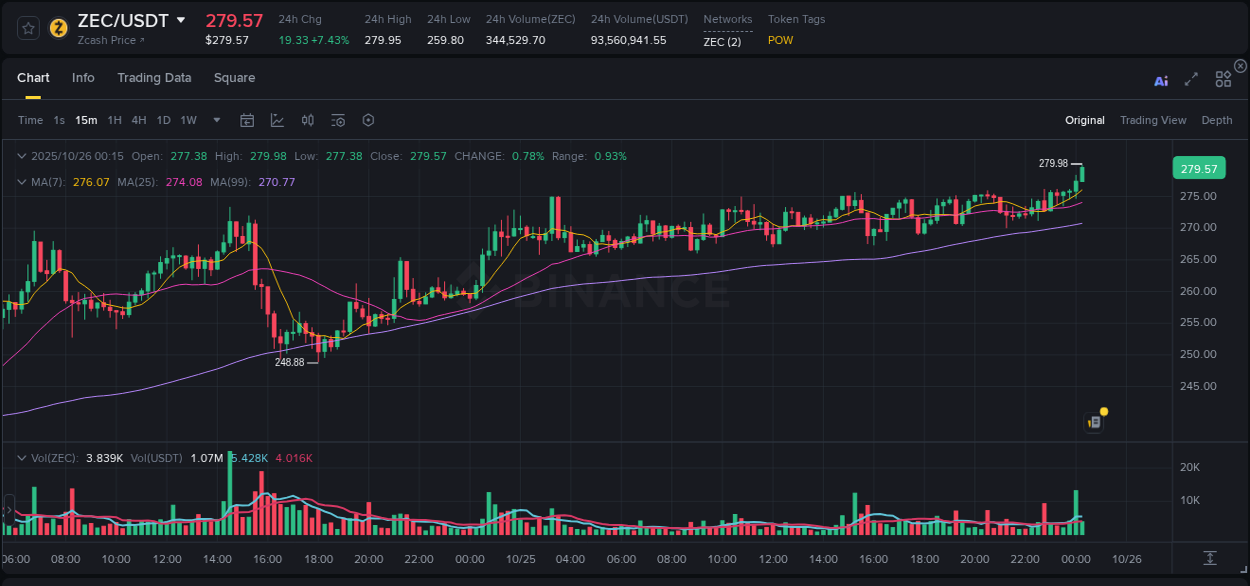The image size is (1250, 586).
Task: Expand the extra timeframe dropdown arrow
Action: [x=215, y=120]
